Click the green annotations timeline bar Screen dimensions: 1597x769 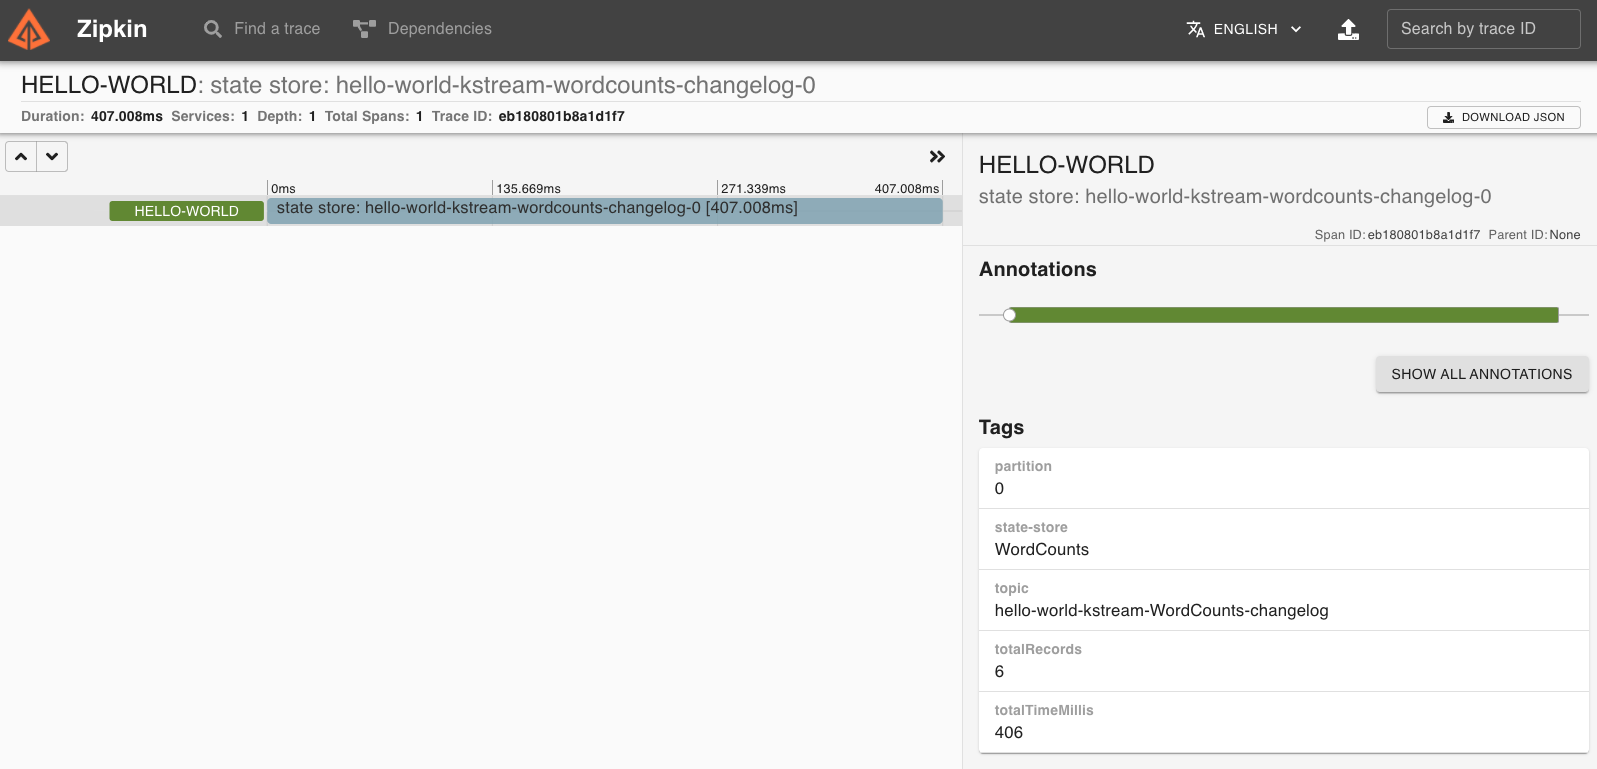pos(1284,315)
